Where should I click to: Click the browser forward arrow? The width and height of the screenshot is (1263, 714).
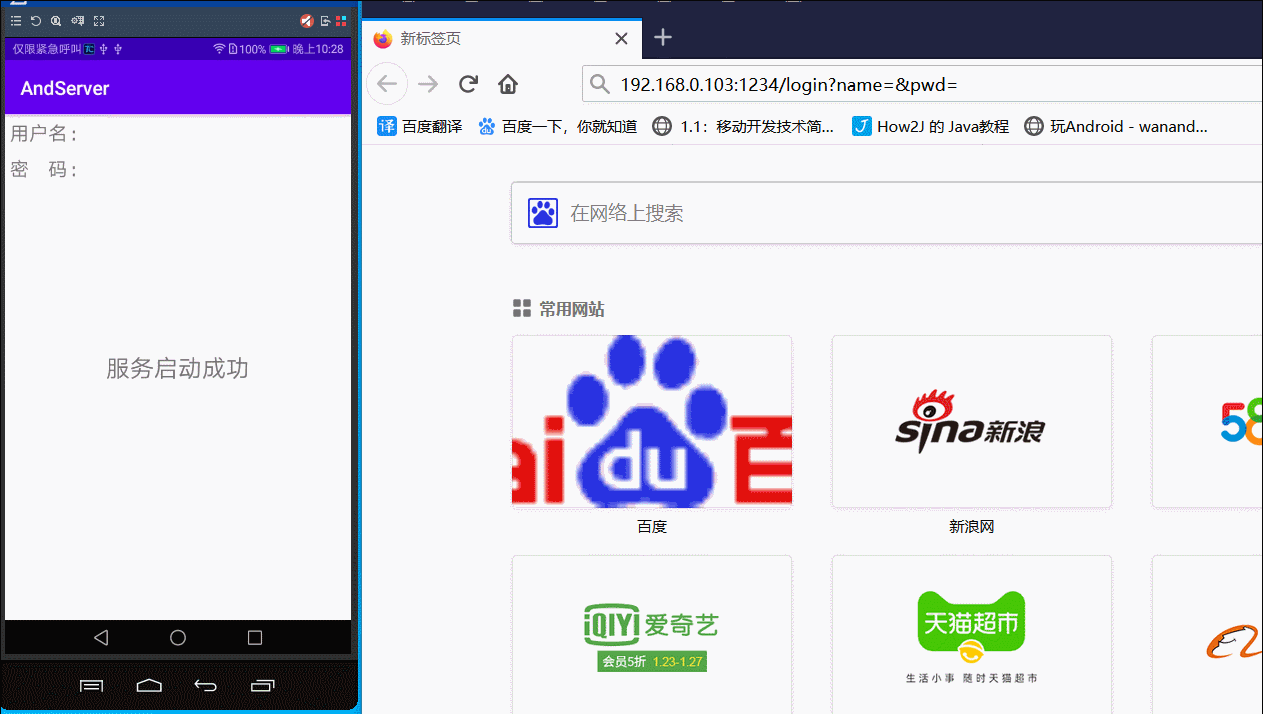coord(427,83)
